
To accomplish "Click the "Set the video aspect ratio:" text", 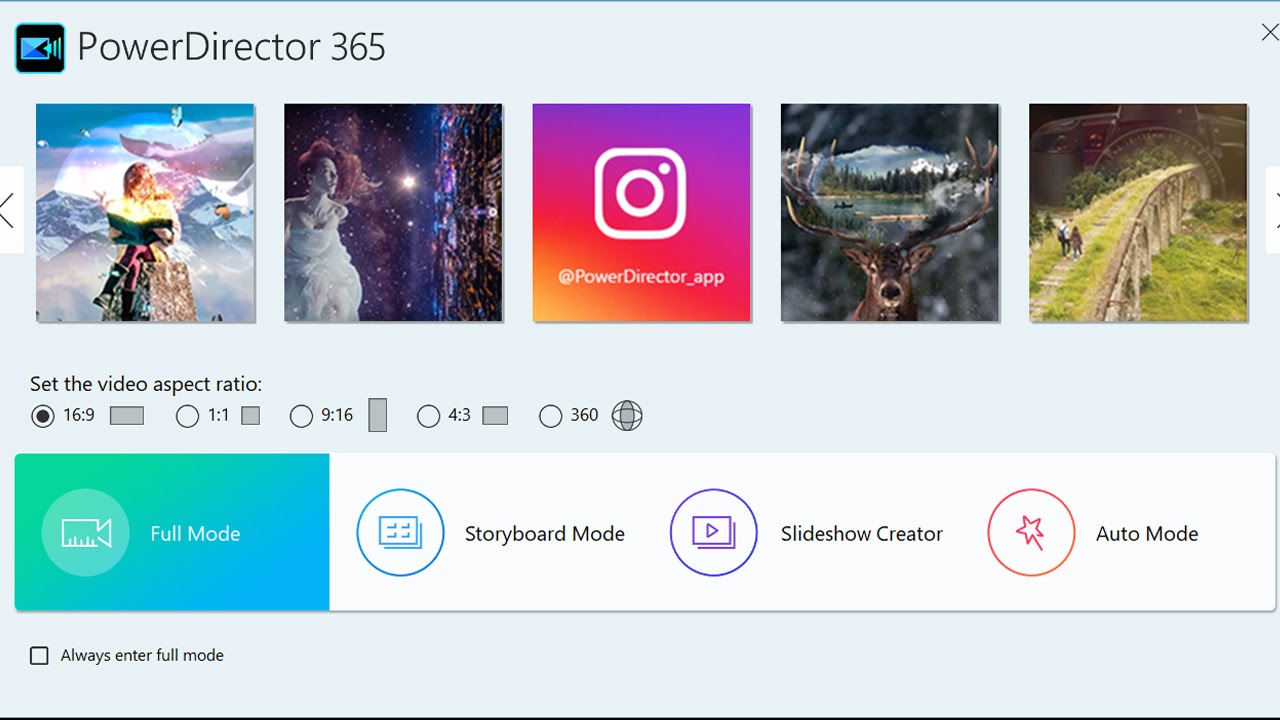I will point(146,384).
